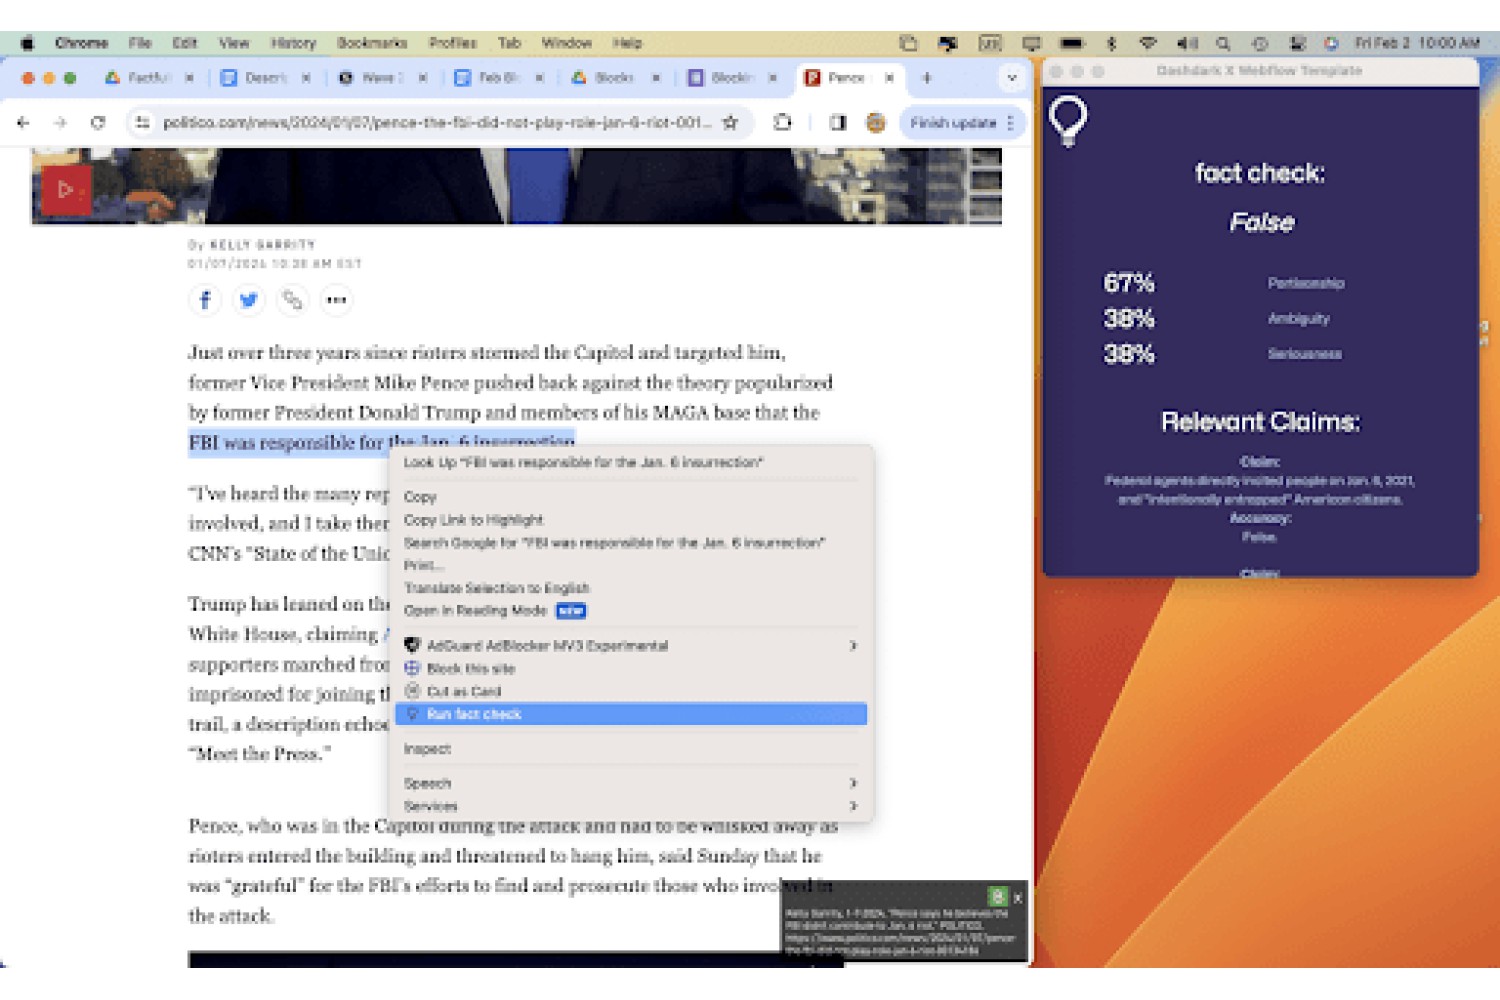This screenshot has height=1000, width=1500.
Task: Bookmark this page with the star icon
Action: [731, 122]
